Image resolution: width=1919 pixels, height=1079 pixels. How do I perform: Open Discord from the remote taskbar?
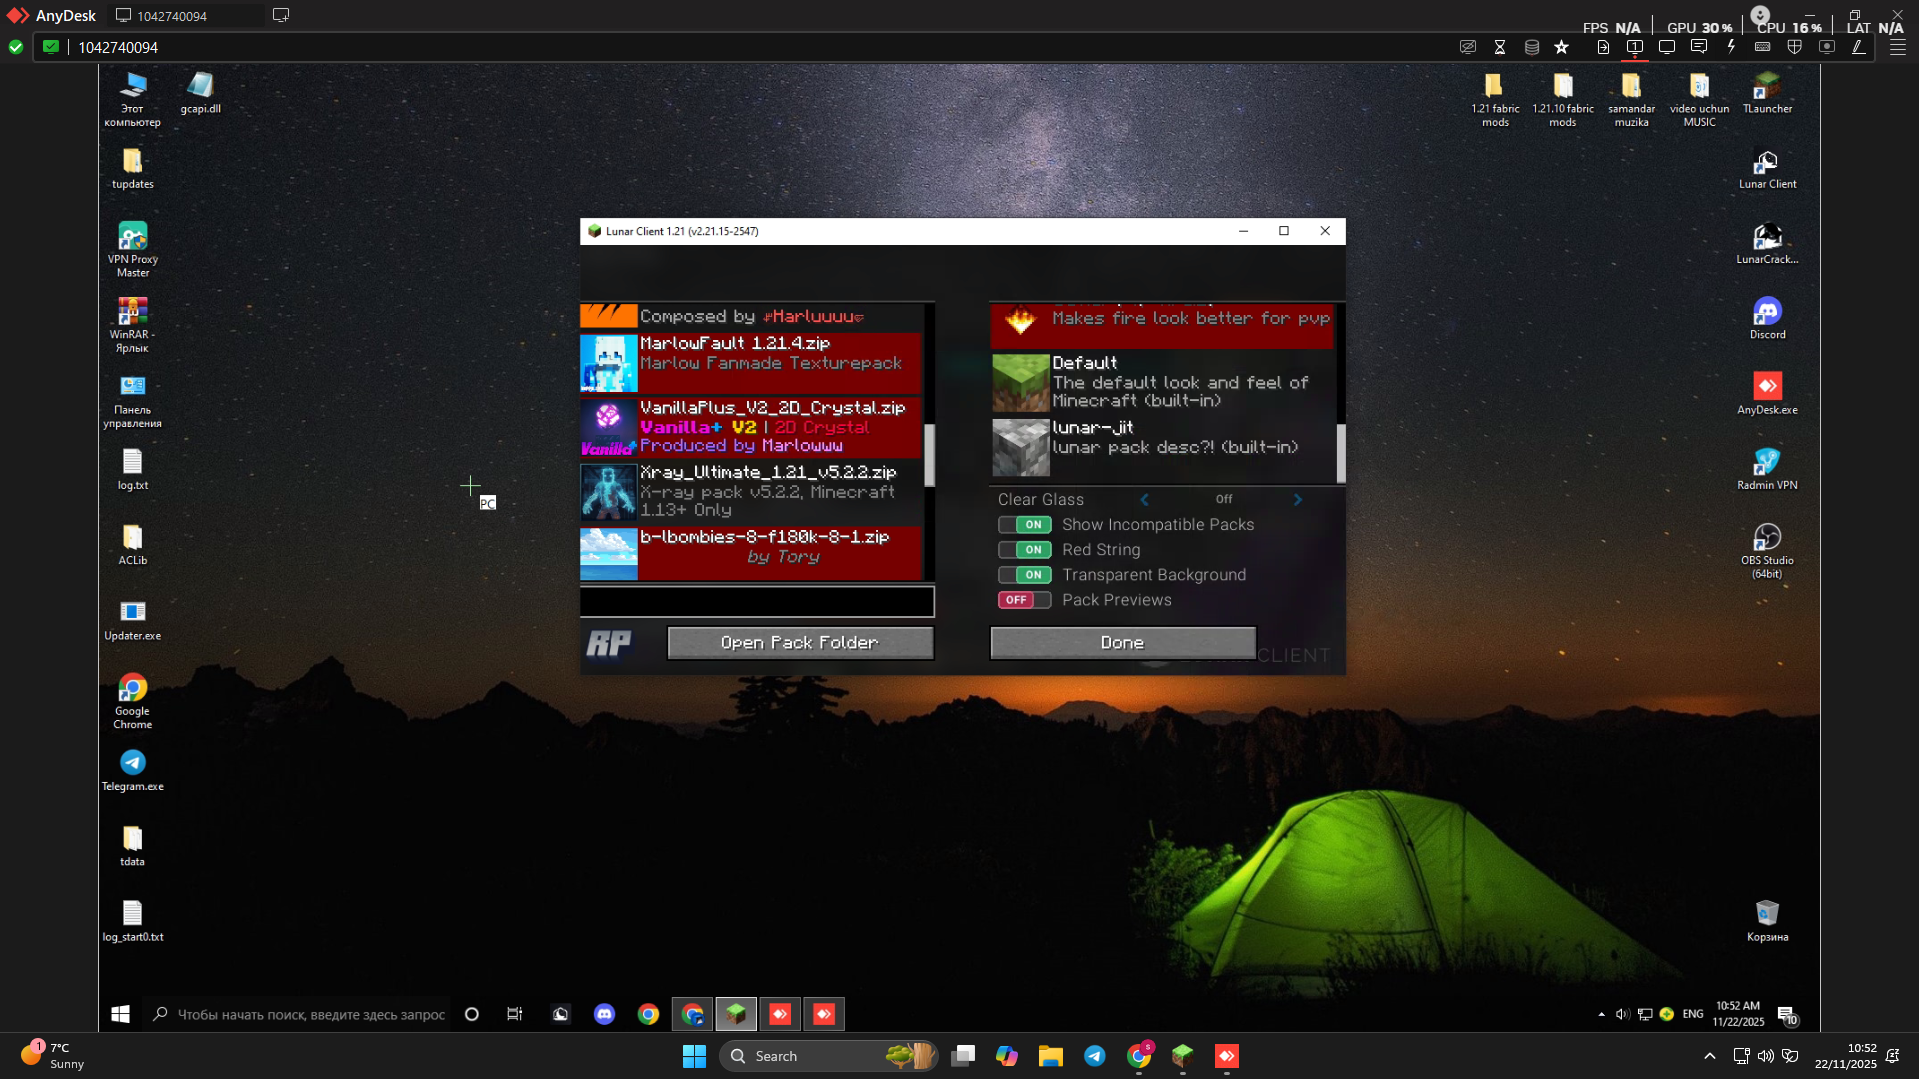point(604,1014)
